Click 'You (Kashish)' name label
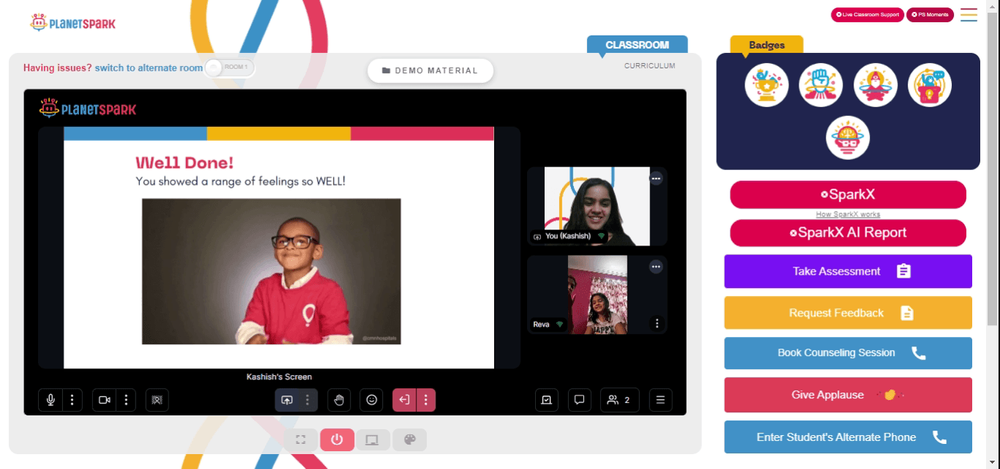Image resolution: width=1000 pixels, height=469 pixels. [568, 236]
